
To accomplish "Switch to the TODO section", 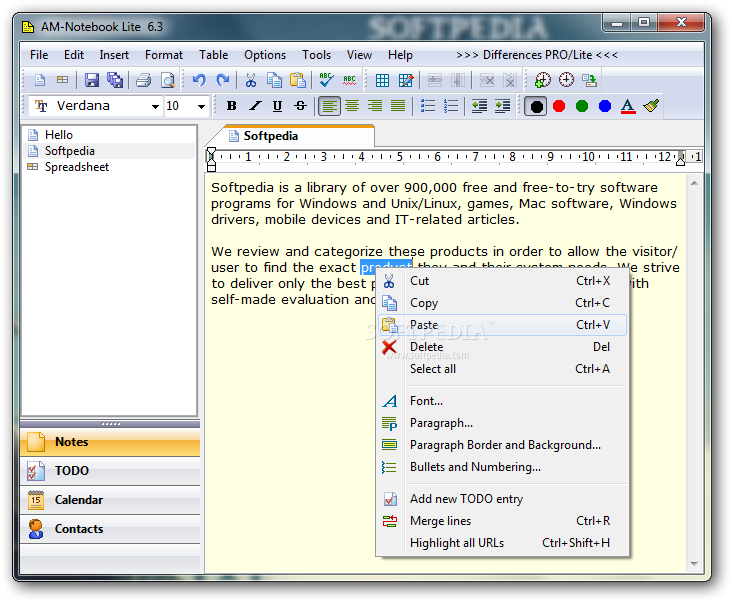I will (x=110, y=470).
